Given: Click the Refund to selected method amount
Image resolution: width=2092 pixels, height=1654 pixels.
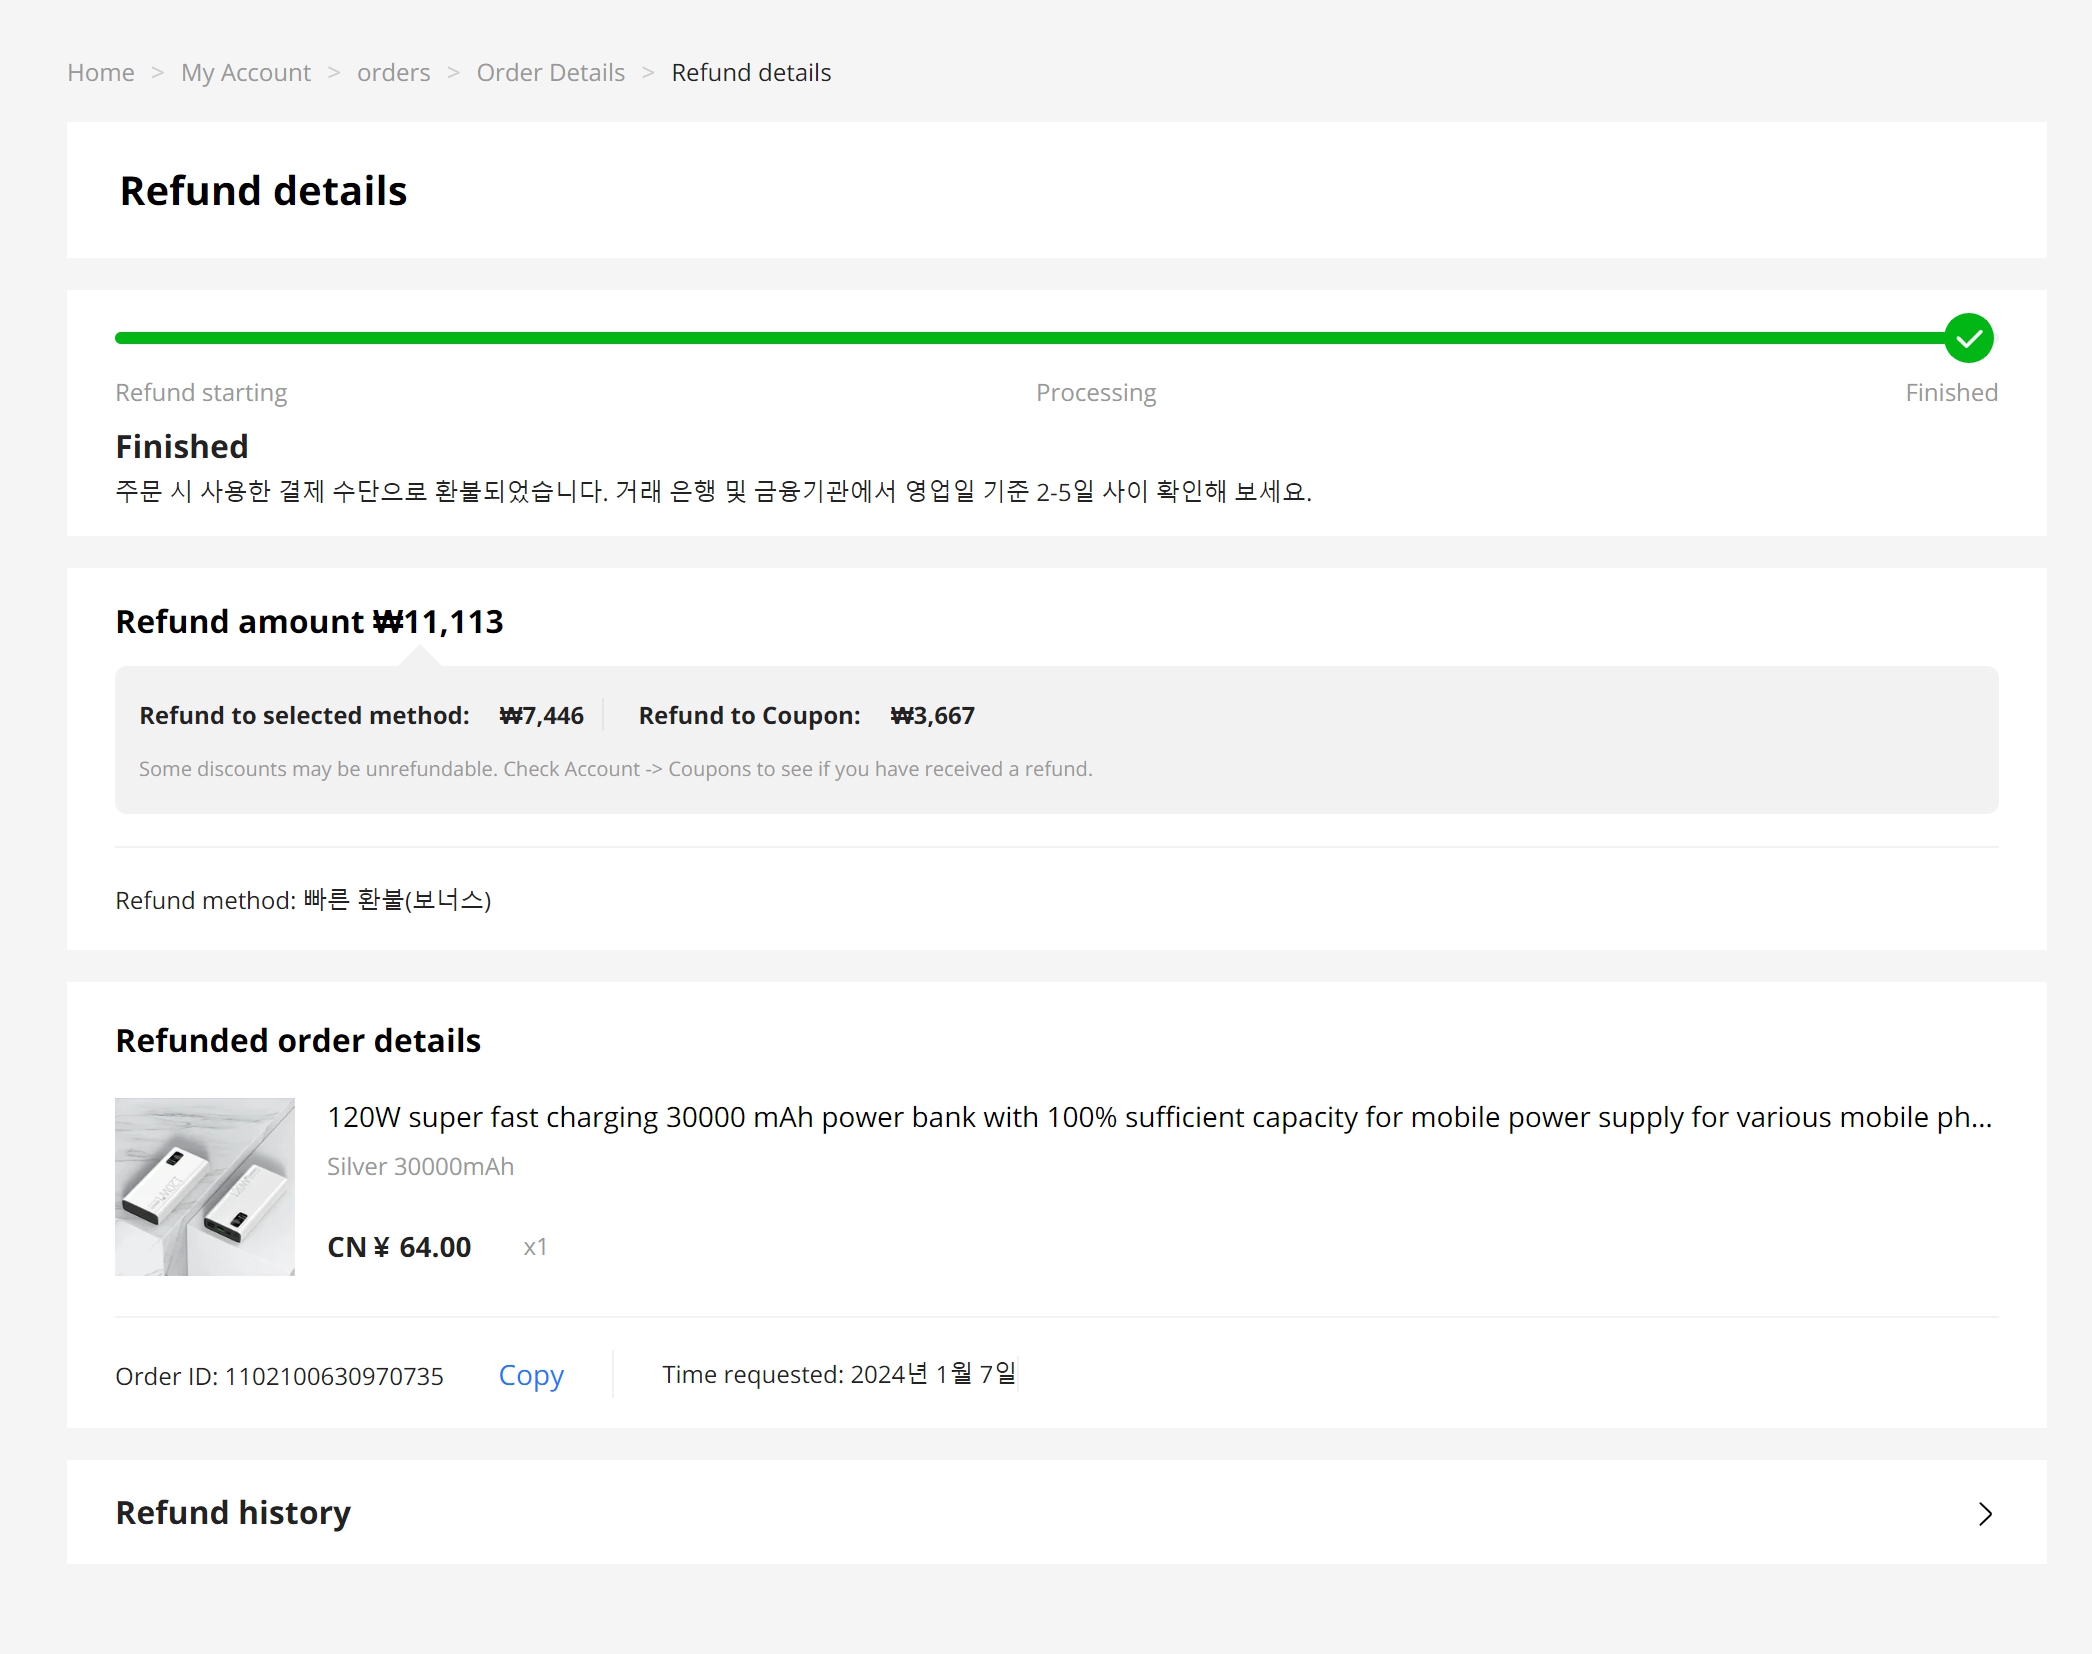Looking at the screenshot, I should (541, 716).
